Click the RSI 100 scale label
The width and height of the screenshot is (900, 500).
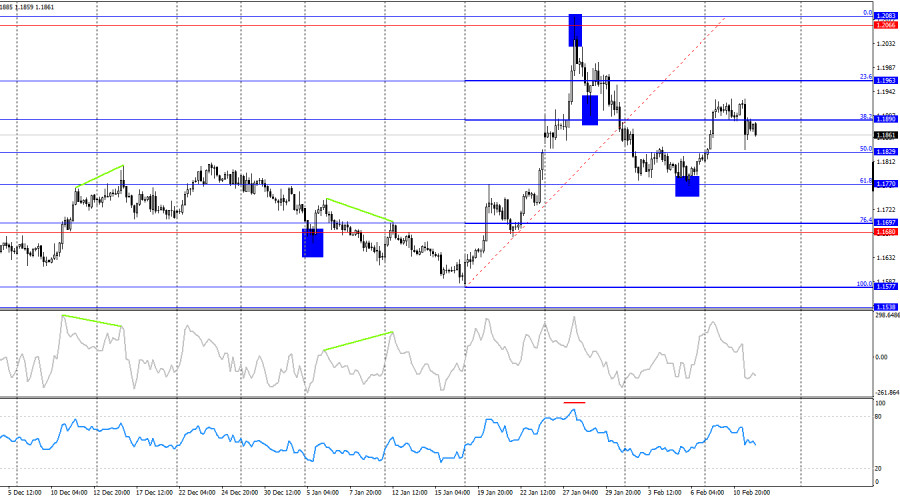tap(880, 404)
